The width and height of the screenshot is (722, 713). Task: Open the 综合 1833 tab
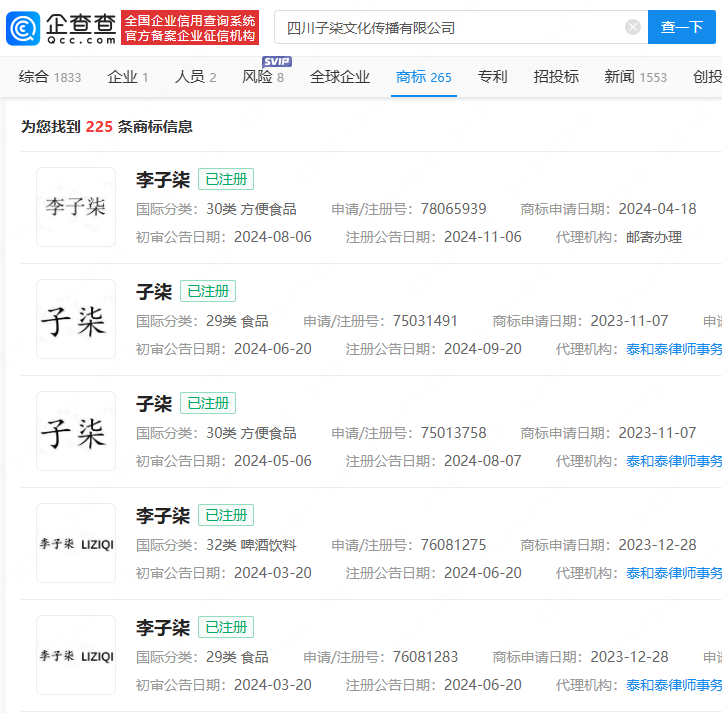(x=50, y=77)
